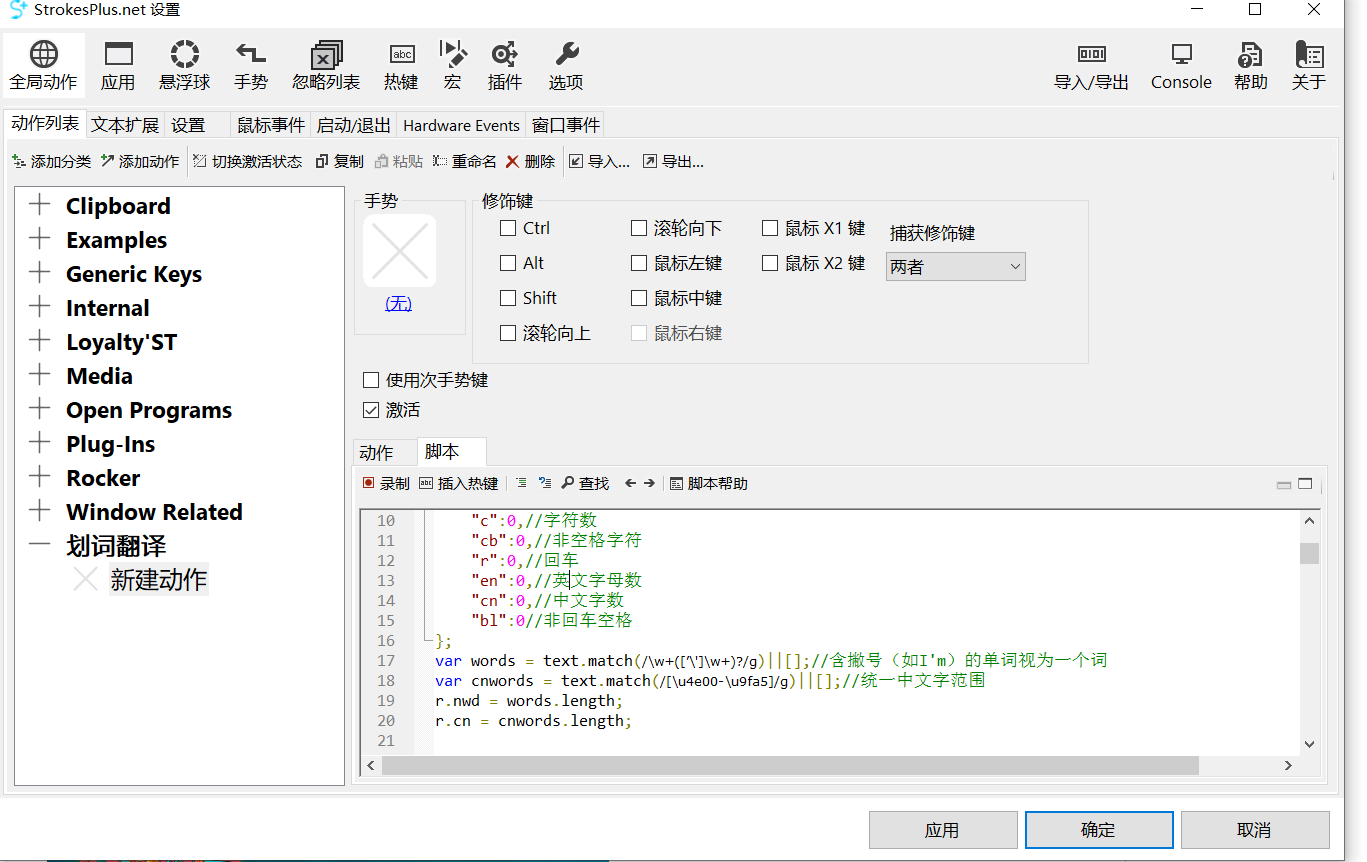Click 插入热键 insert hotkey
1367x862 pixels.
click(x=458, y=483)
